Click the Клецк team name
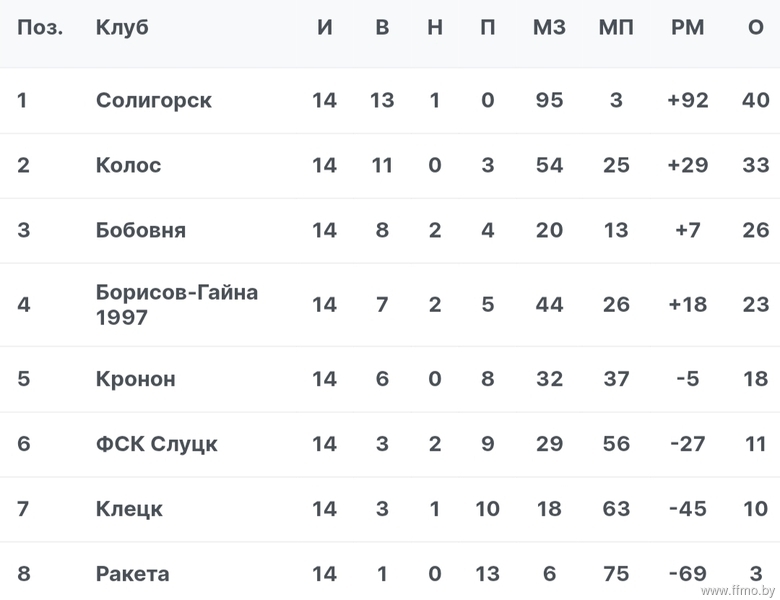The width and height of the screenshot is (780, 600). tap(129, 509)
